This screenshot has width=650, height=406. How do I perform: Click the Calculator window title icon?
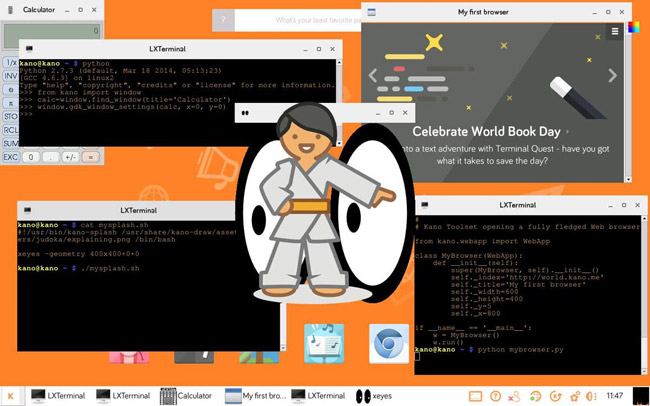coord(10,10)
